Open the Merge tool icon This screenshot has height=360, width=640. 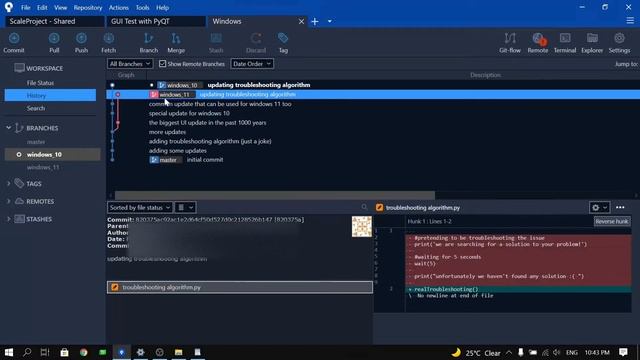point(176,42)
